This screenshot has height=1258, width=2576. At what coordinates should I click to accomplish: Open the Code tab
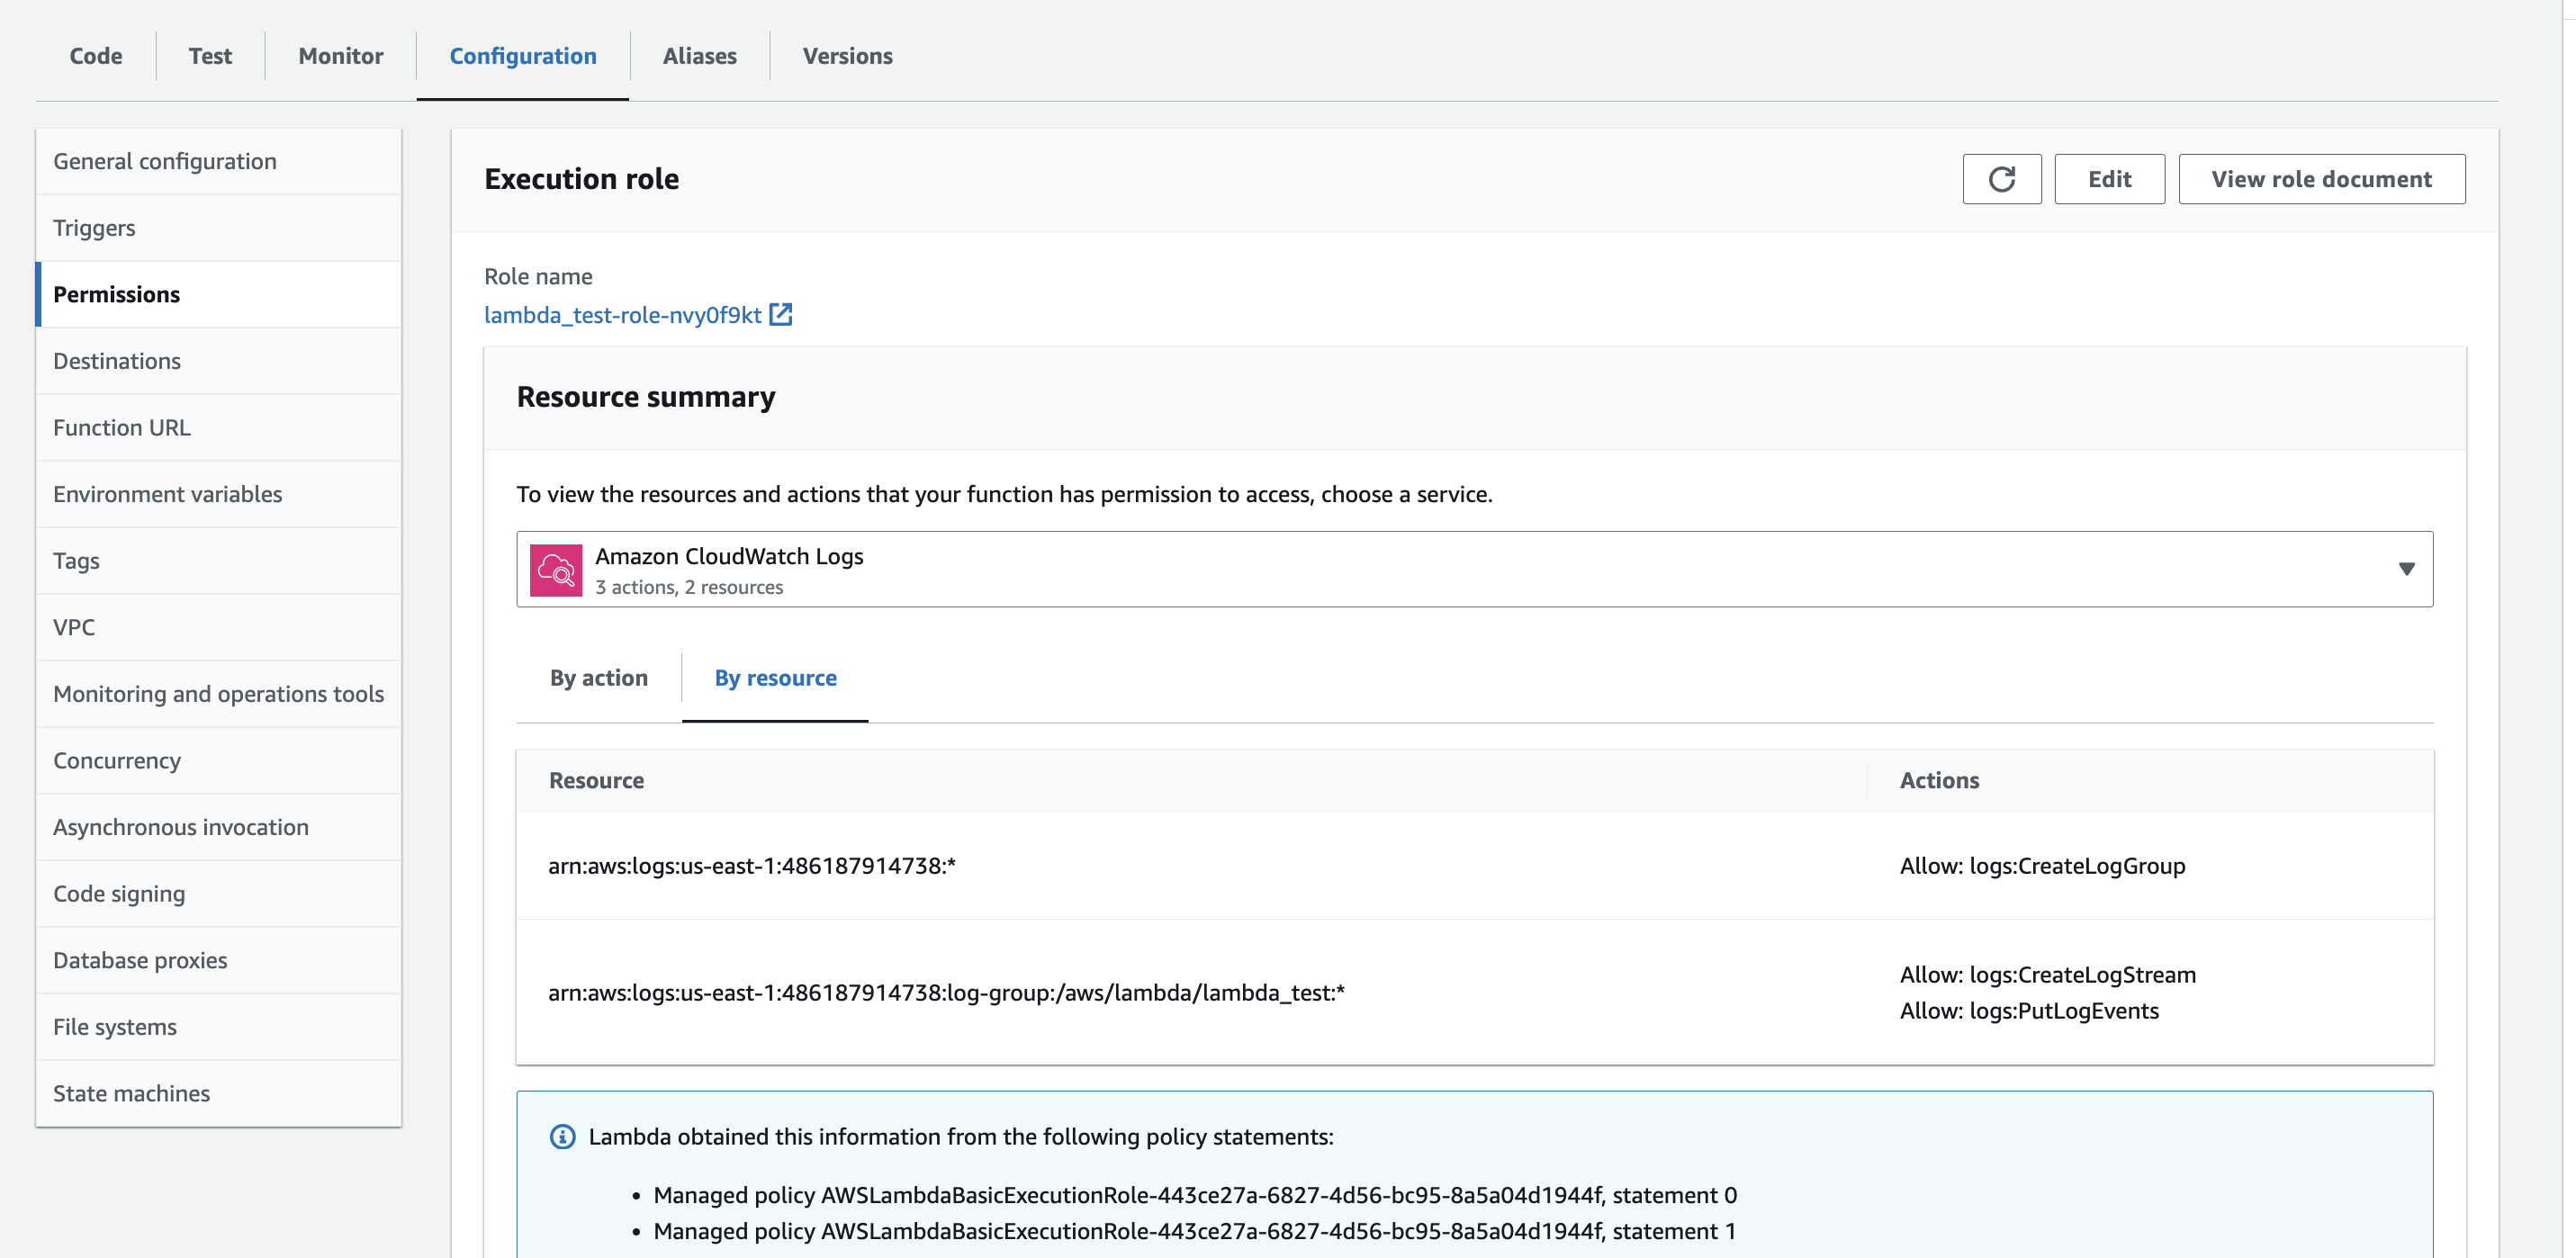96,56
